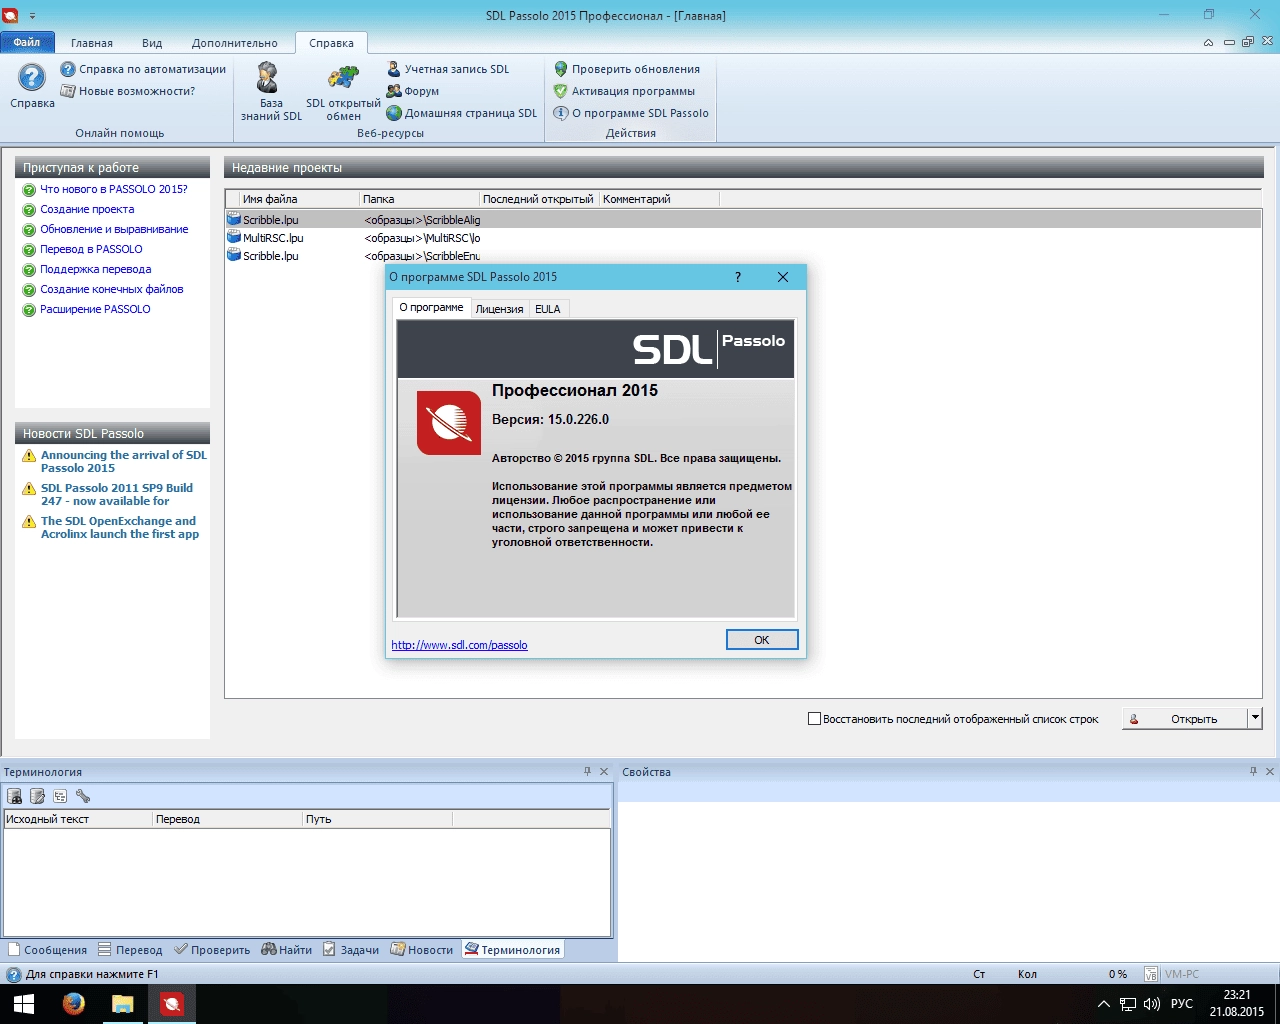Viewport: 1280px width, 1024px height.
Task: Sort by Имя файла column header
Action: (292, 199)
